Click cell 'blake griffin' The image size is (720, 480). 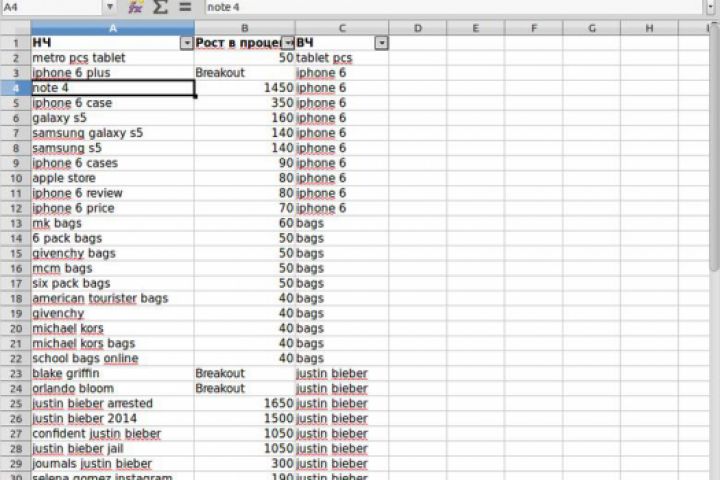point(112,373)
